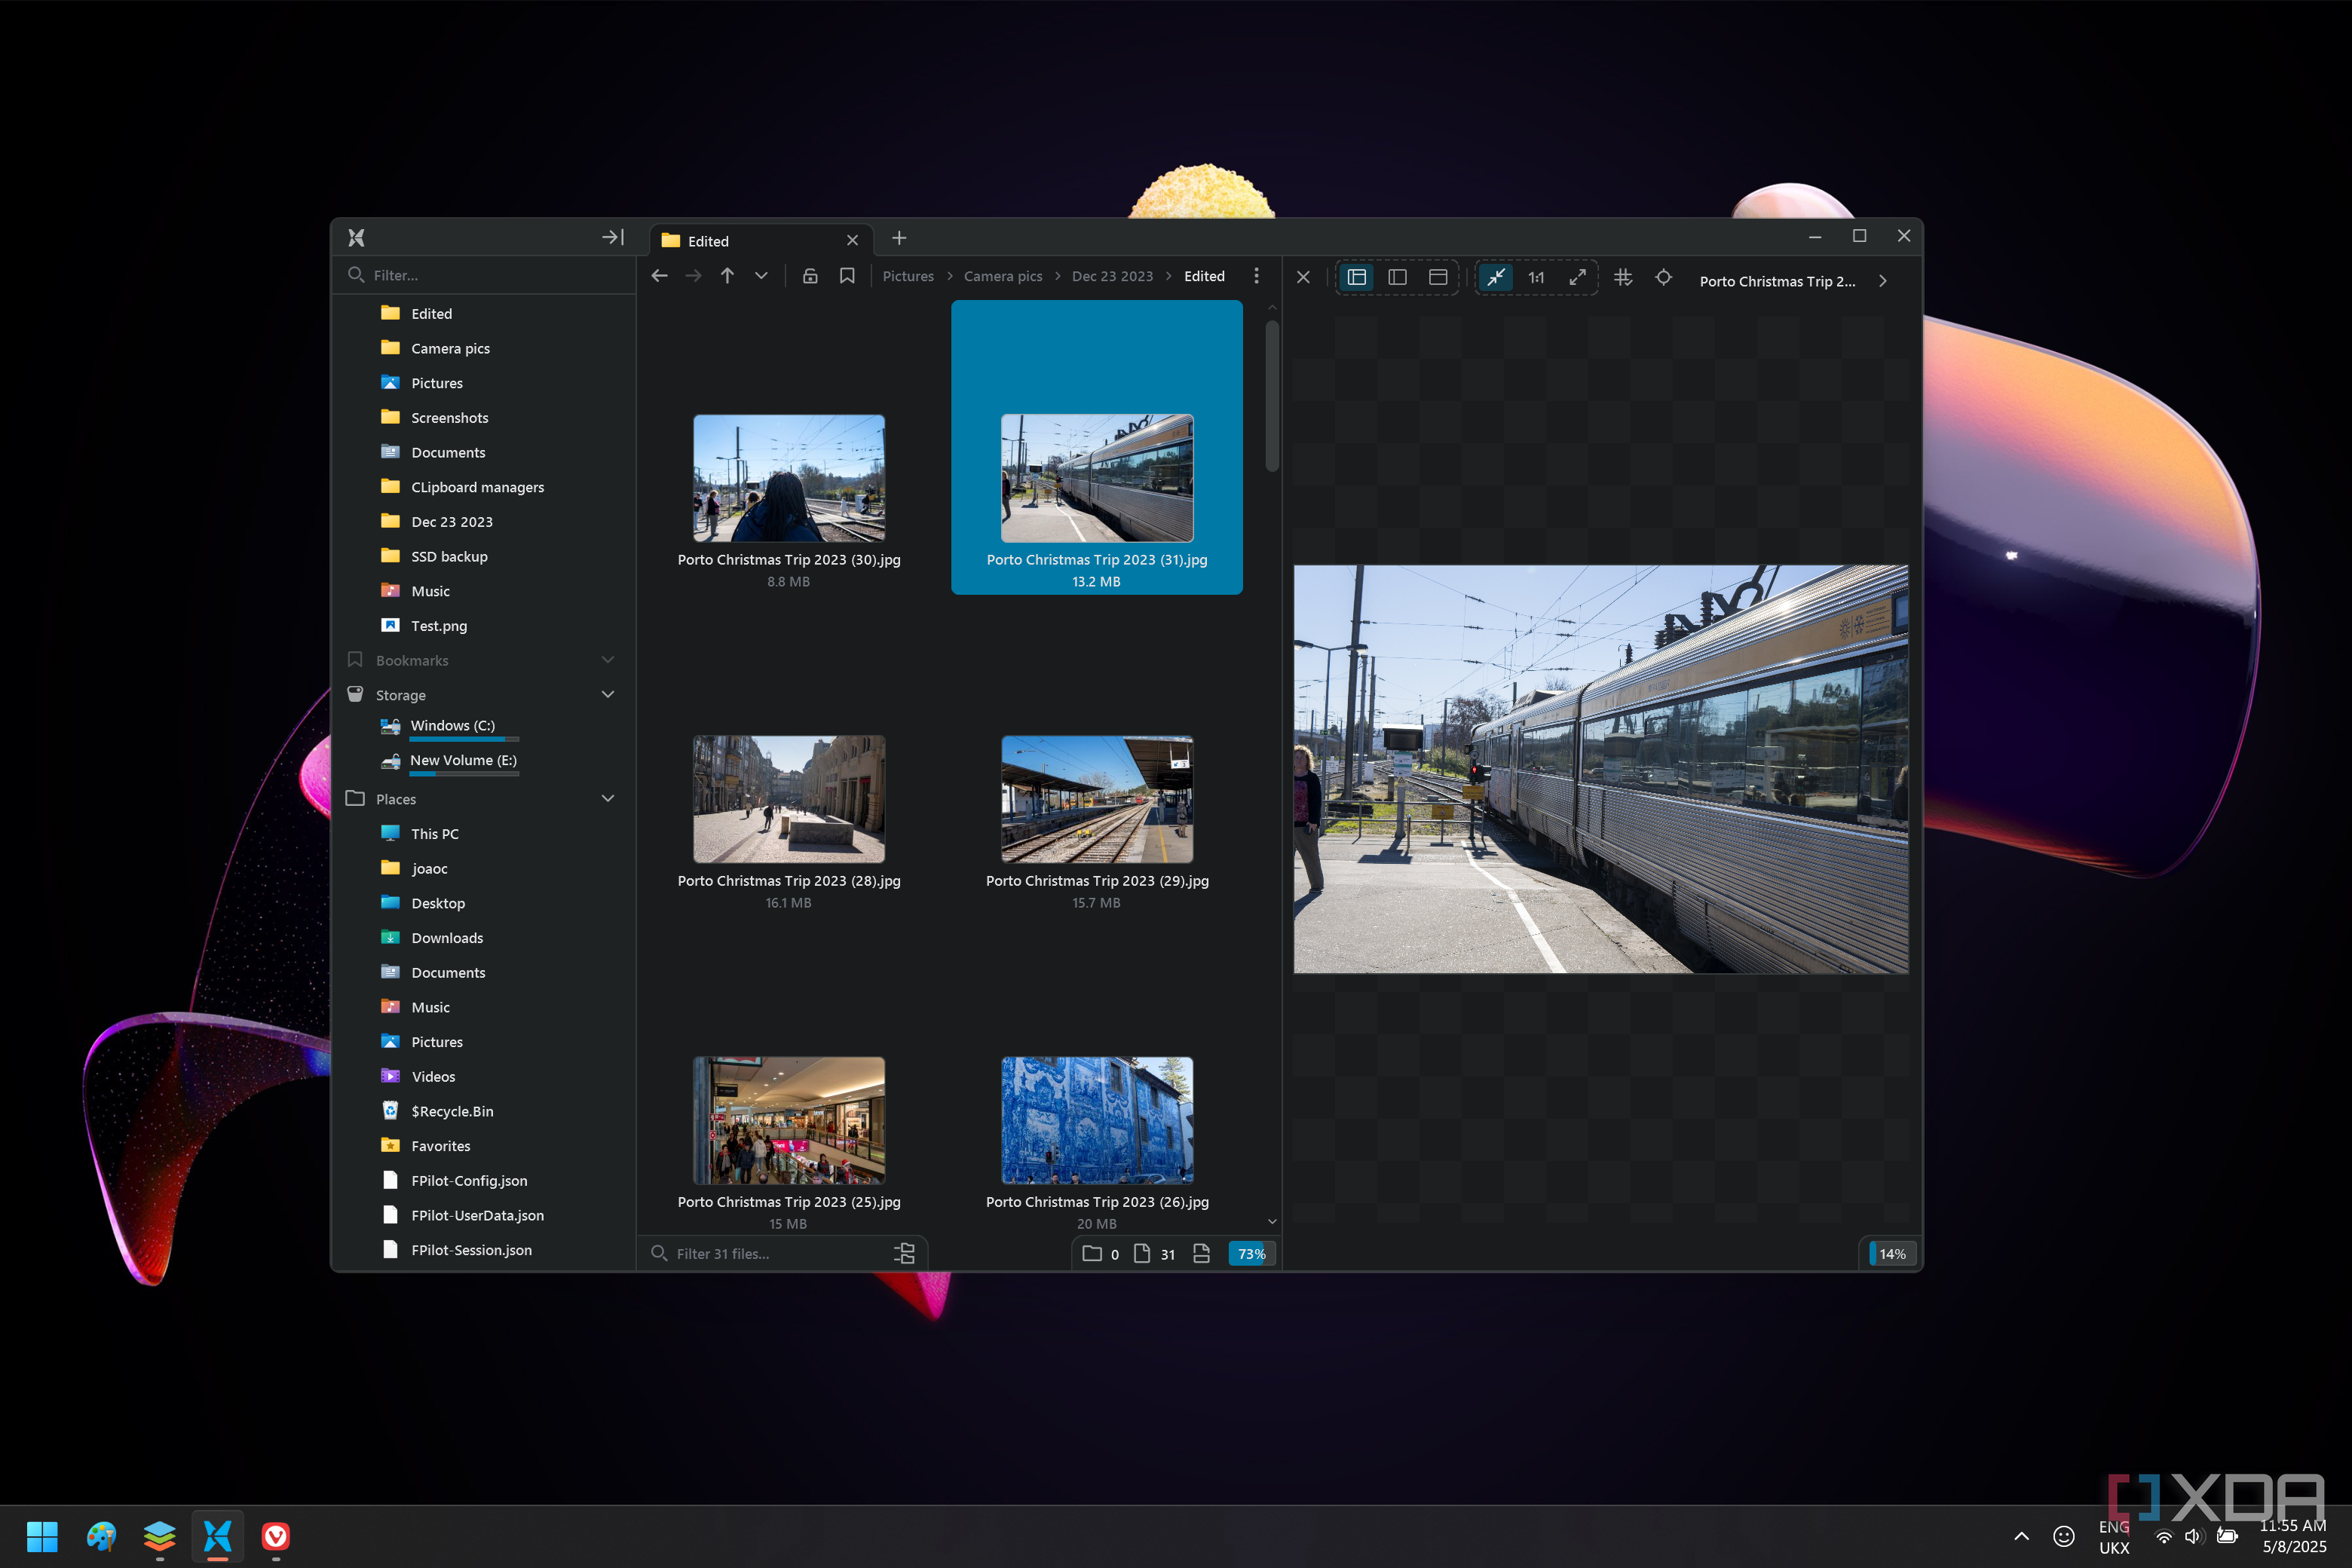
Task: Open a new tab with plus button
Action: point(899,238)
